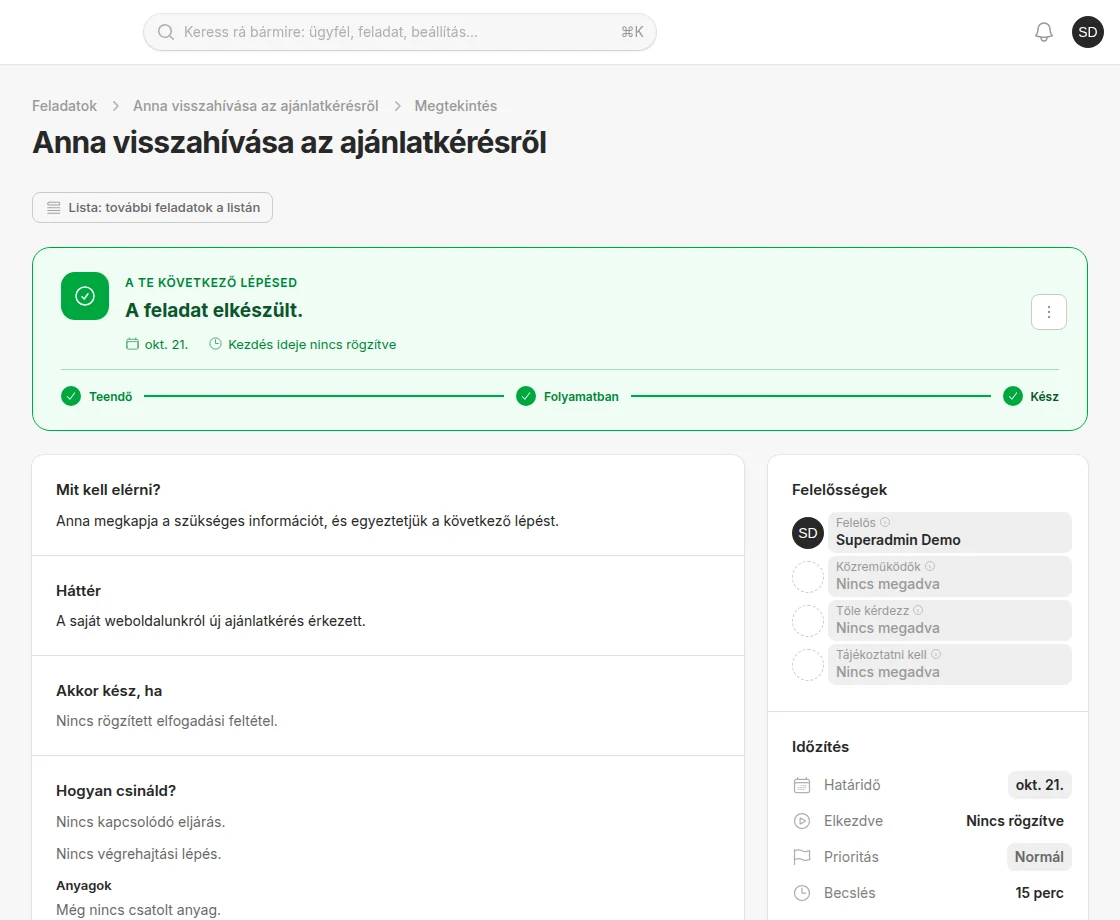Click the info icon next to Felelős
Image resolution: width=1120 pixels, height=920 pixels.
pos(885,522)
